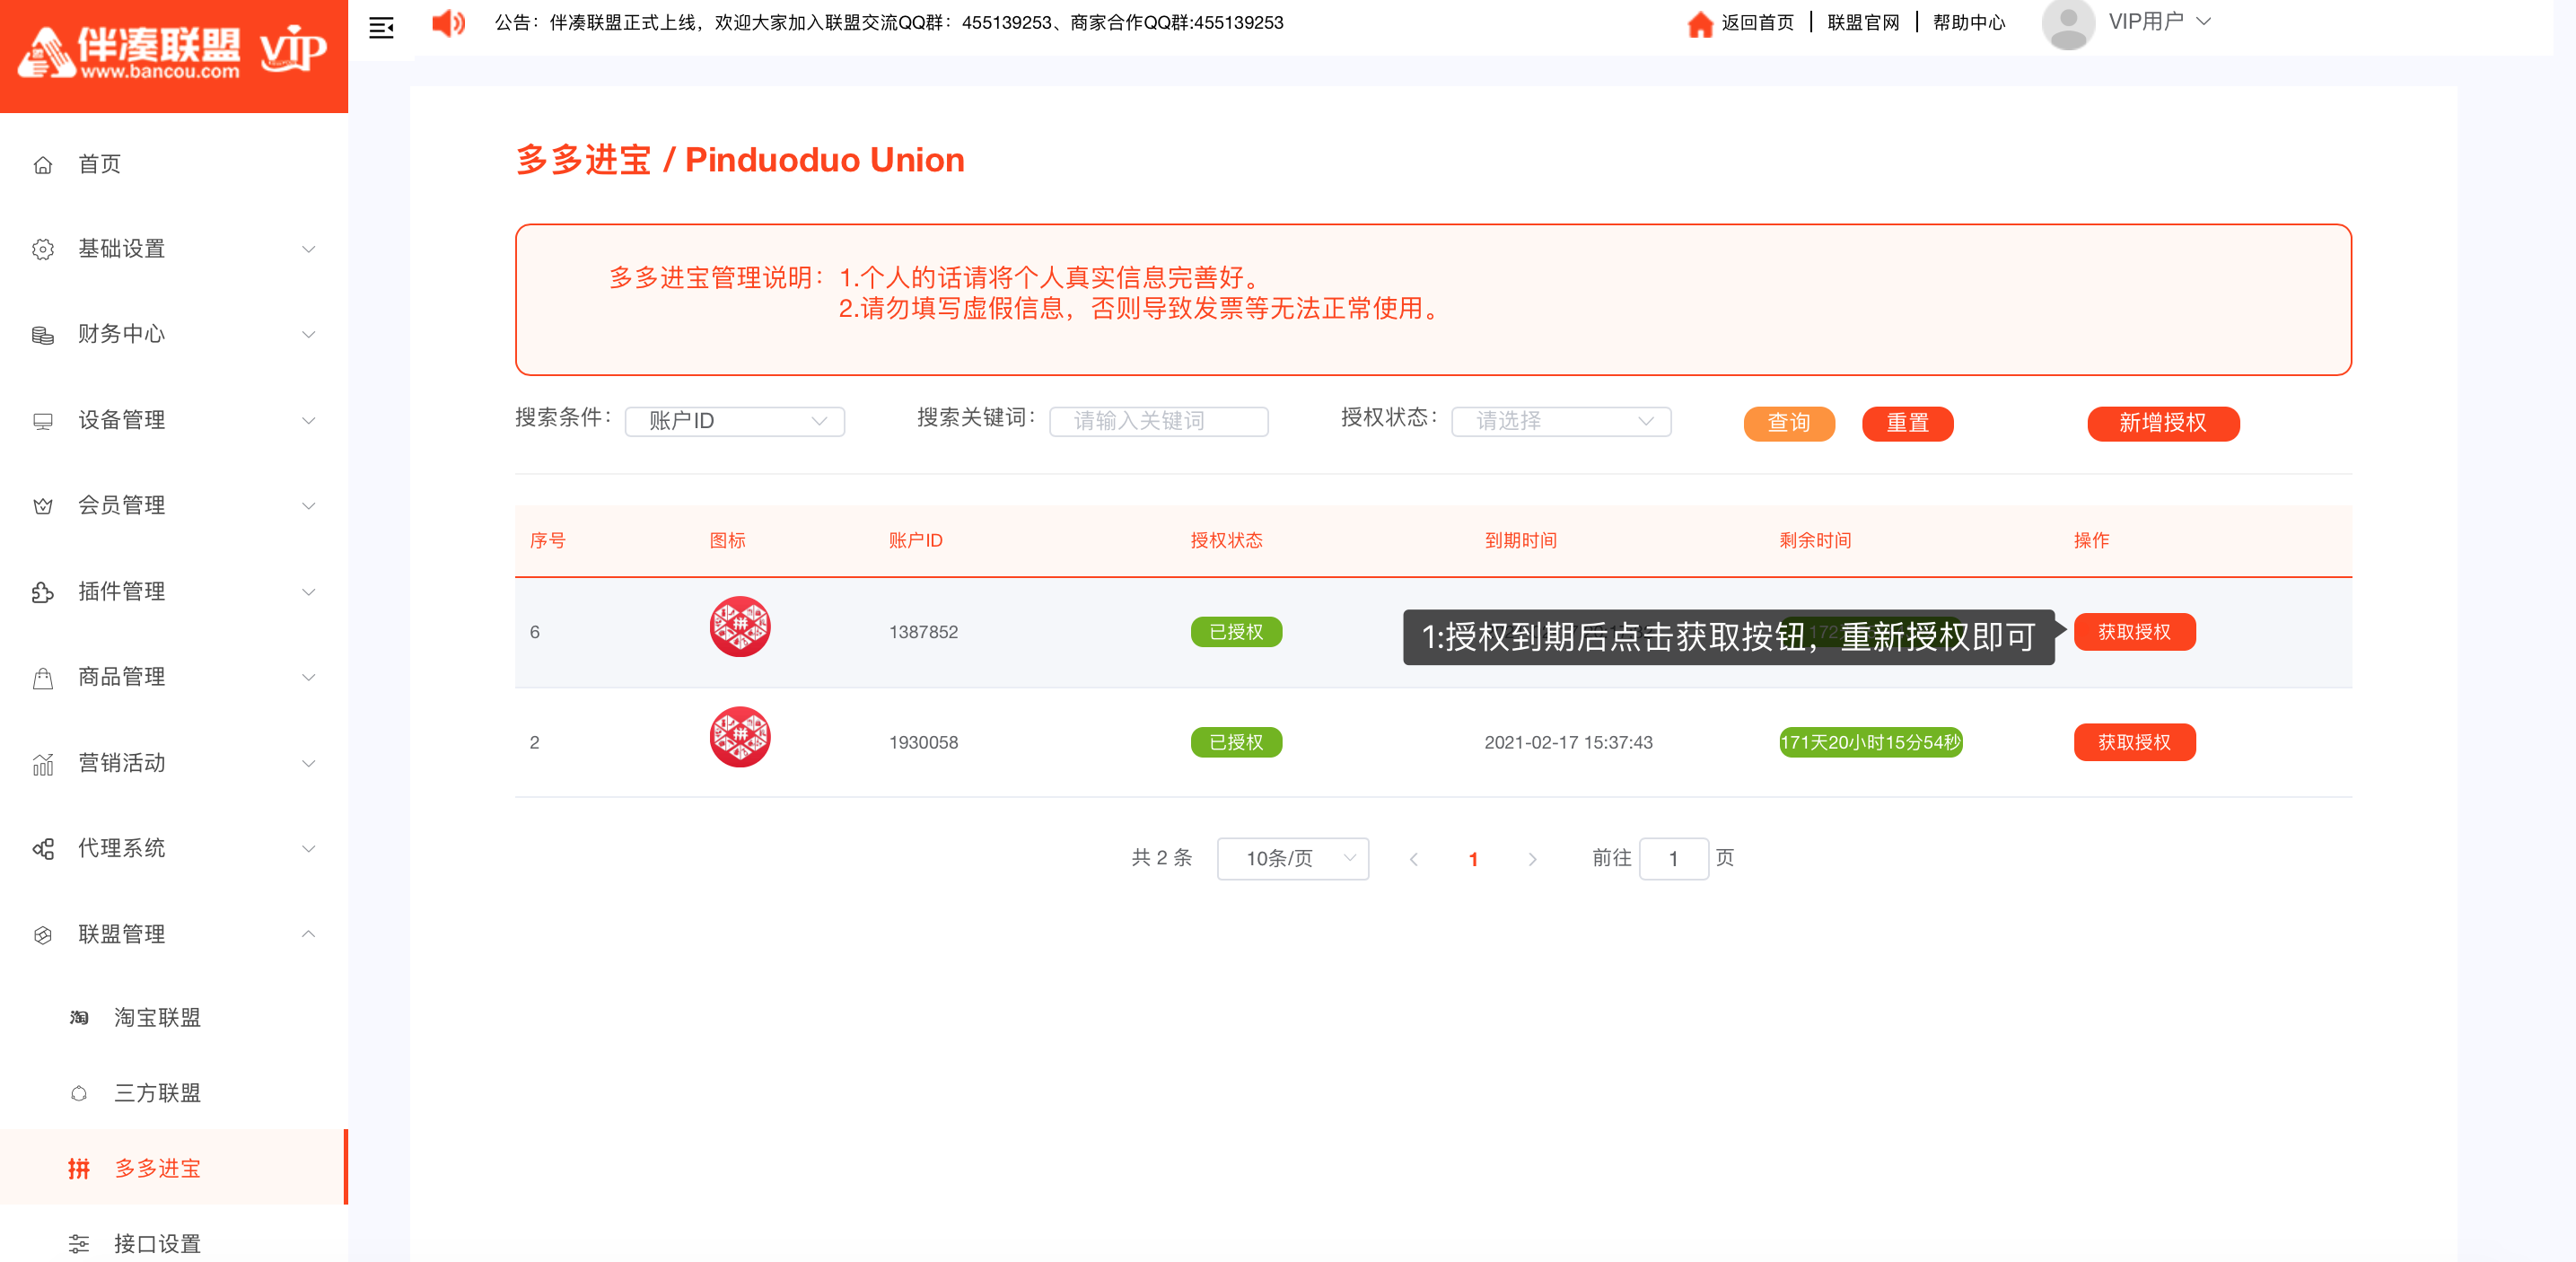Click the 已授权 tag for account 1930058
This screenshot has height=1262, width=2576.
(1236, 742)
